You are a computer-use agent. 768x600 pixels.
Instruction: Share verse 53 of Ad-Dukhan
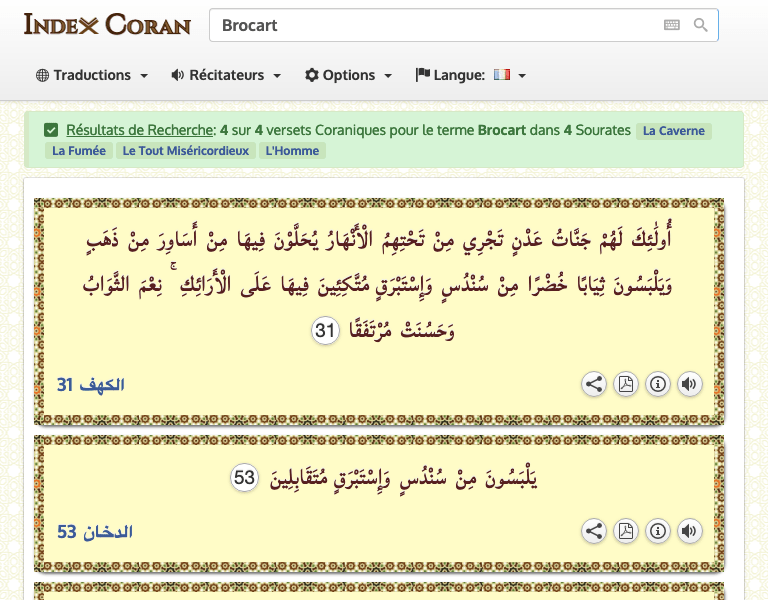coord(594,531)
